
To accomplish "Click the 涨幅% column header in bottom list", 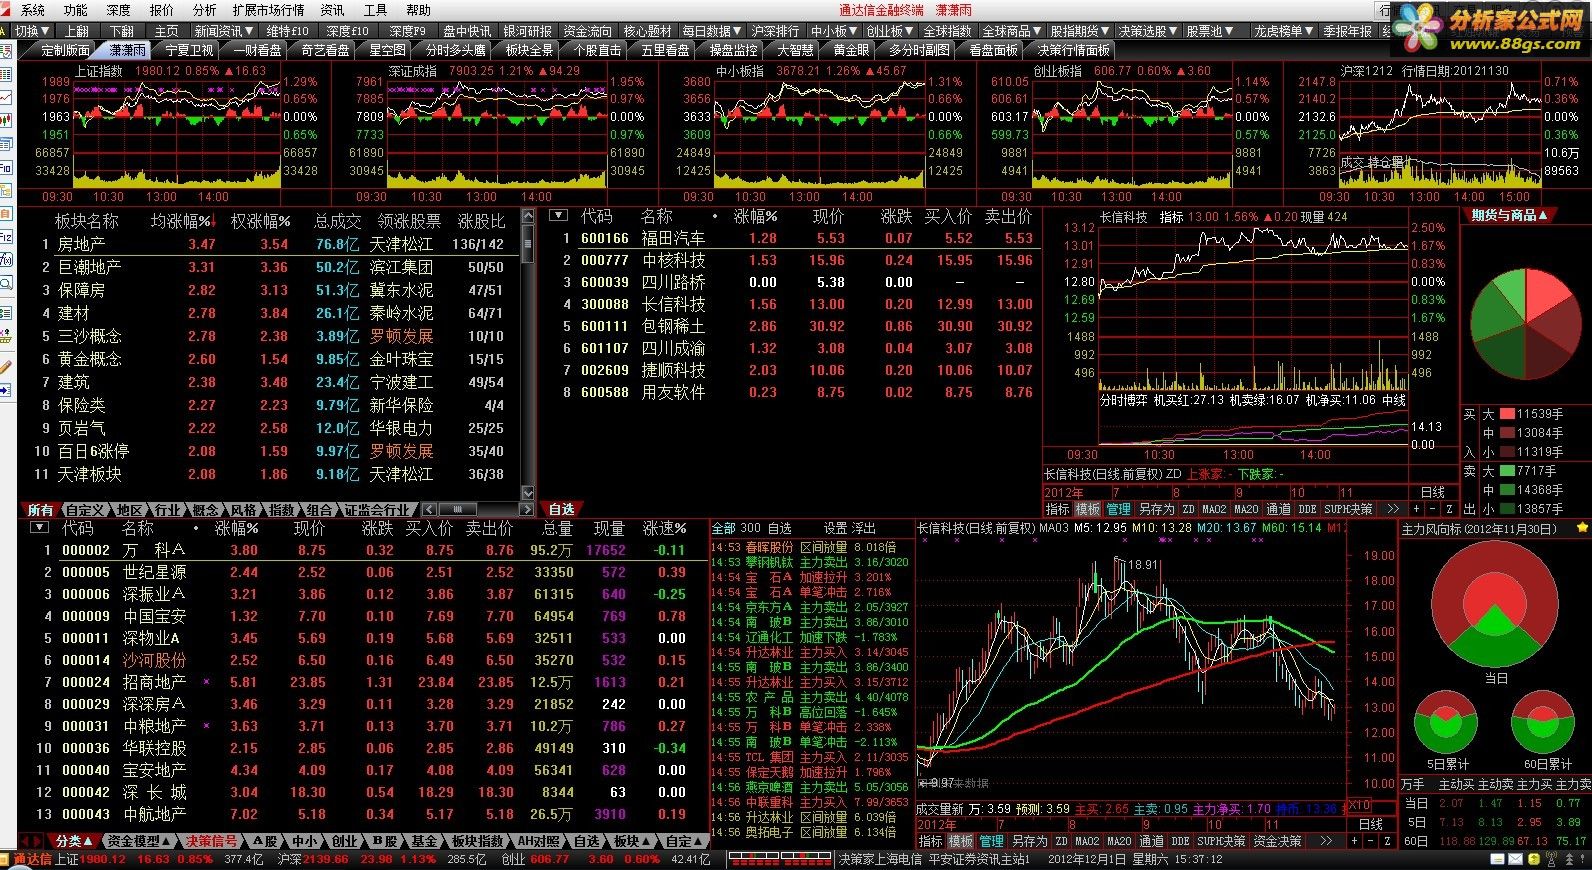I will point(237,528).
